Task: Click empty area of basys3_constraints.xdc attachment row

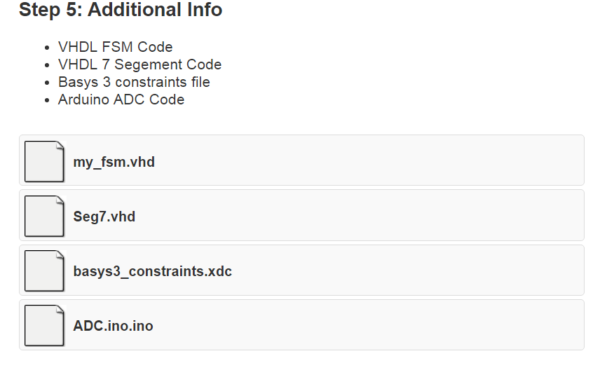Action: point(406,270)
